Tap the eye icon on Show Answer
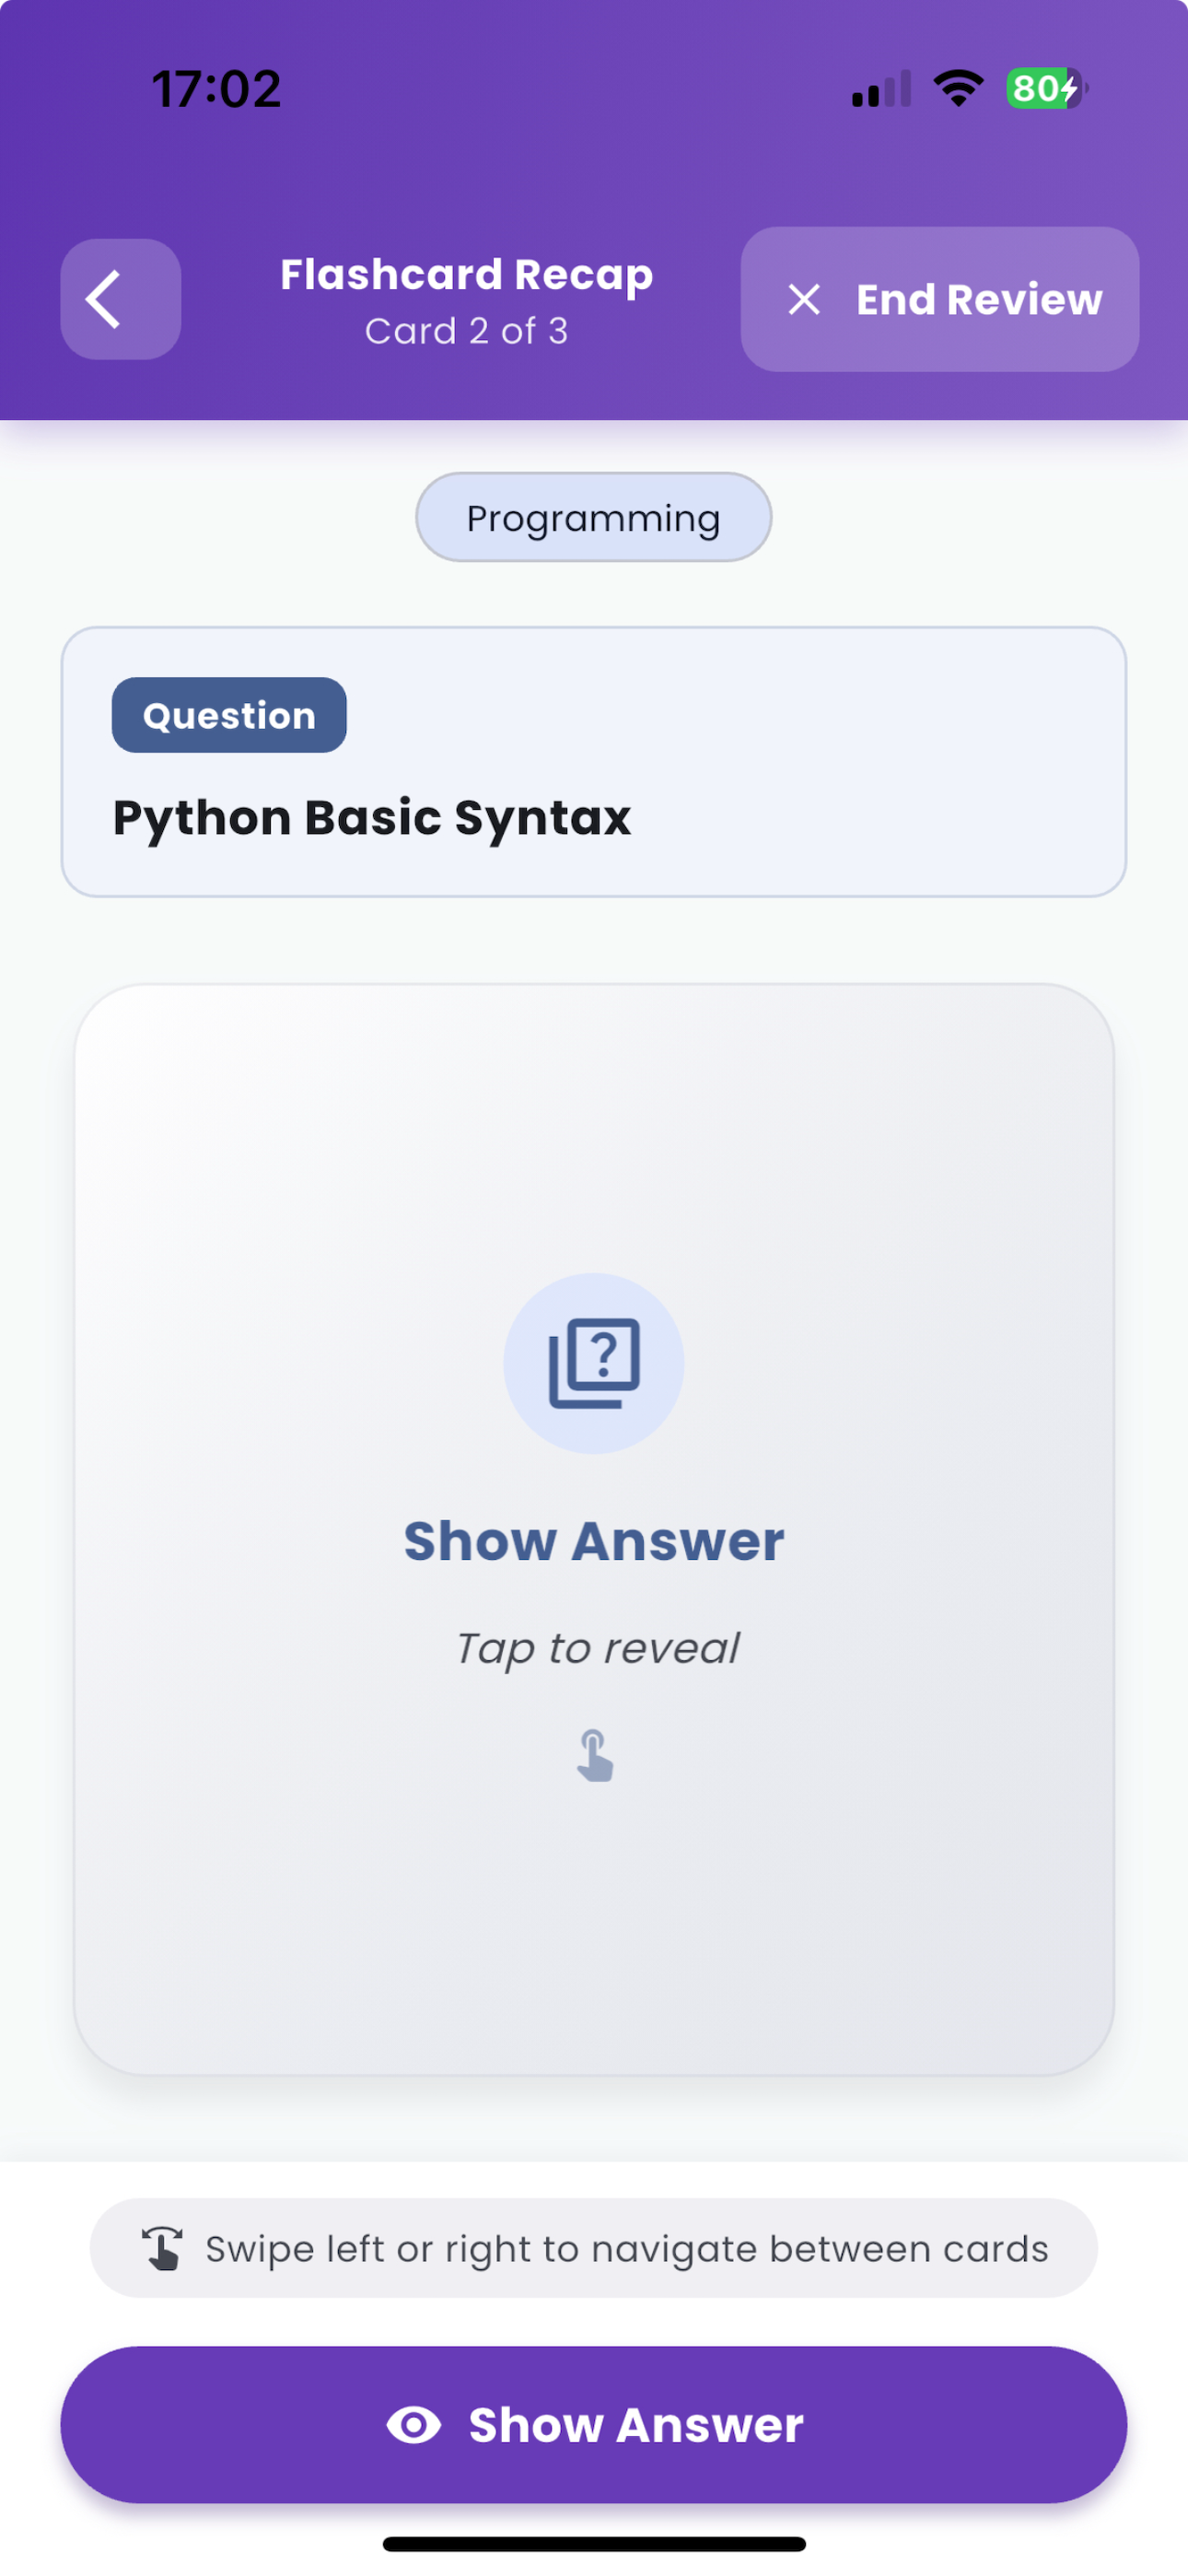This screenshot has width=1188, height=2576. pos(414,2425)
